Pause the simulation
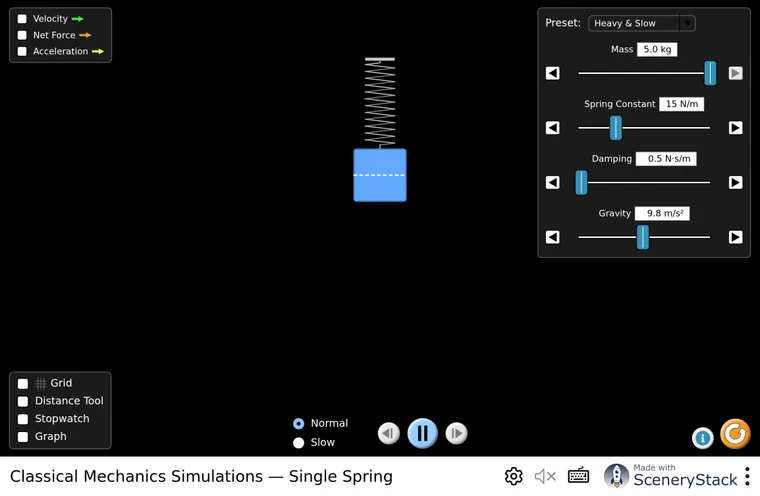 pos(423,433)
